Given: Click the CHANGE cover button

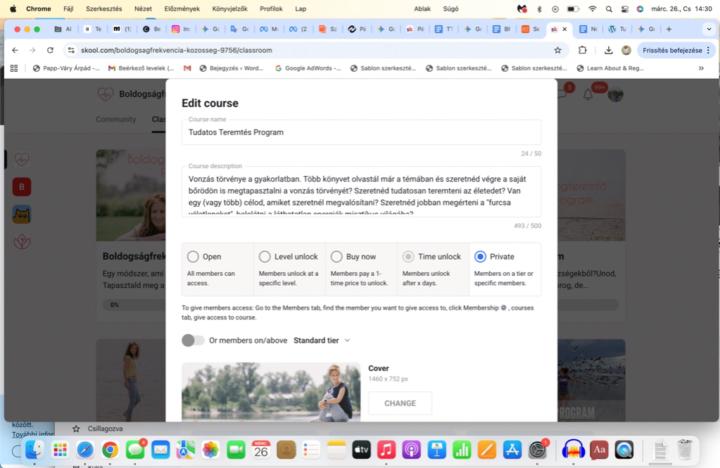Looking at the screenshot, I should pyautogui.click(x=400, y=403).
